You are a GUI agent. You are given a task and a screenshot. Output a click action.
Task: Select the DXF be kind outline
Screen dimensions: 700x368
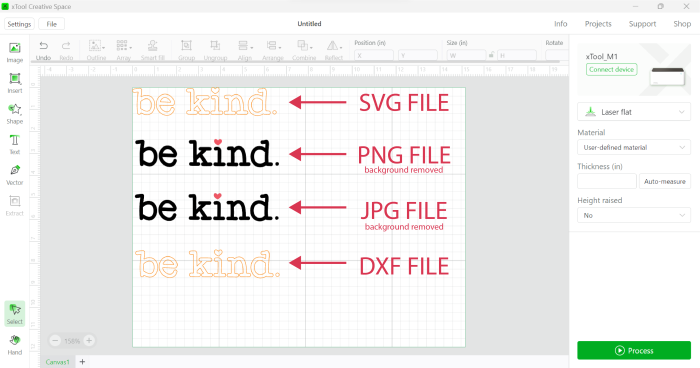(x=208, y=264)
